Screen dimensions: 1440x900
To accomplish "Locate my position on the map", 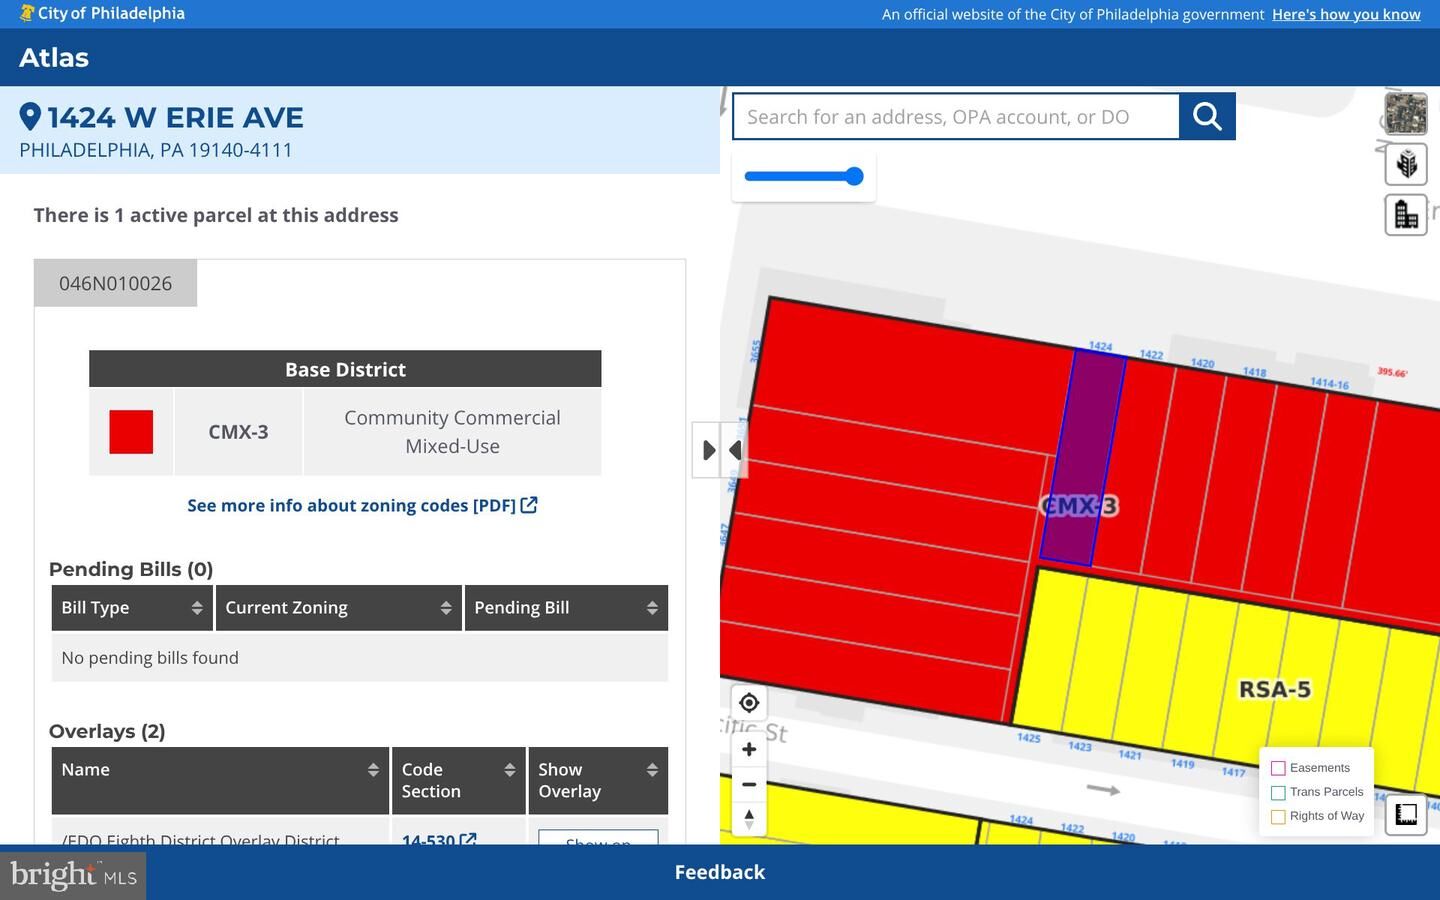I will pyautogui.click(x=749, y=703).
